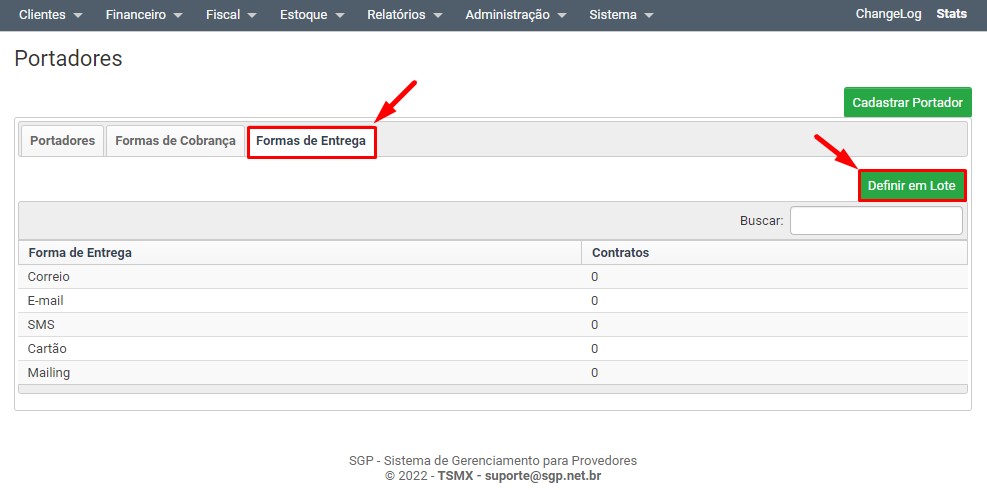
Task: Click the Cadastrar Portador button
Action: pos(907,102)
